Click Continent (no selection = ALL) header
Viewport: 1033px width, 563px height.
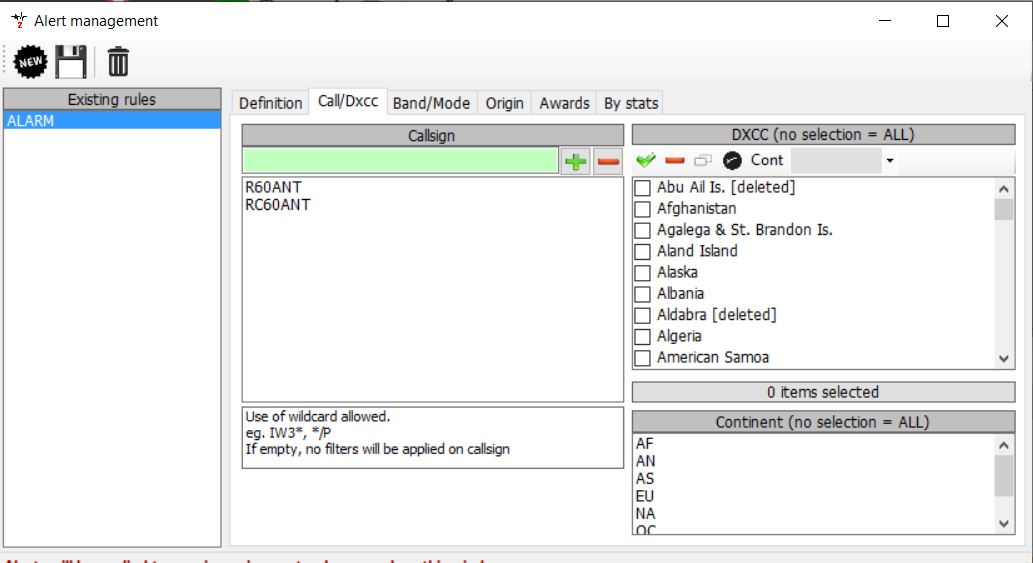pos(824,422)
